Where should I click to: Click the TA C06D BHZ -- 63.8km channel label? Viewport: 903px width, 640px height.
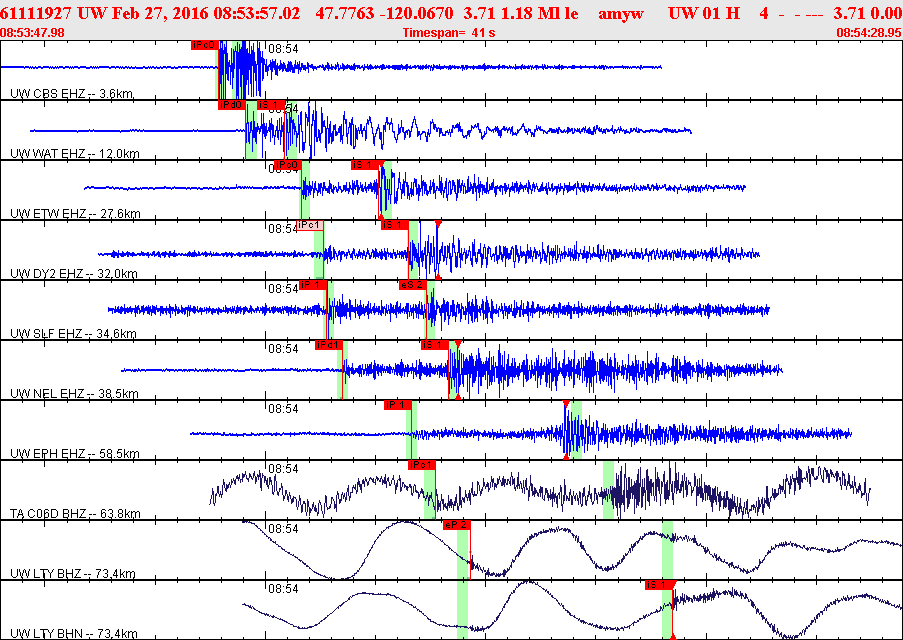pyautogui.click(x=75, y=513)
